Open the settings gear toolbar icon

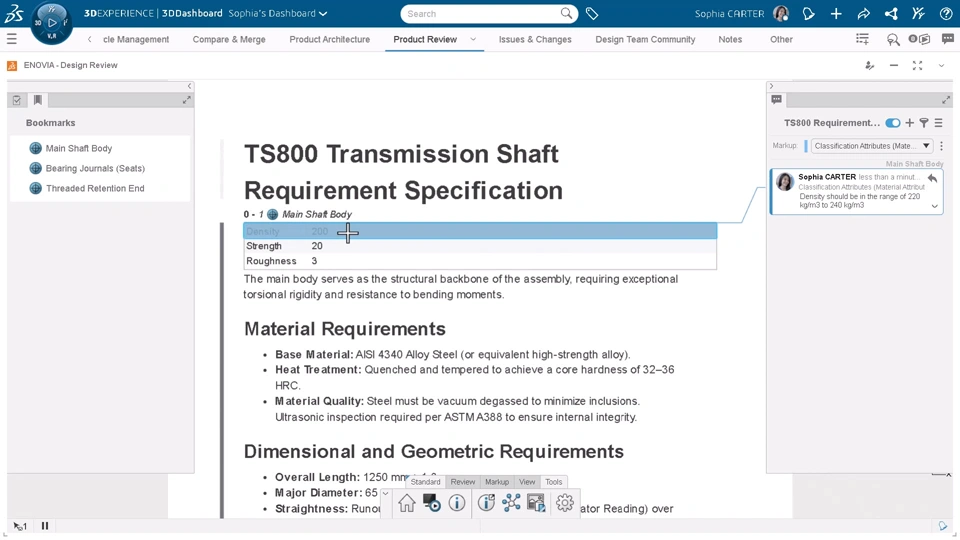click(x=564, y=503)
